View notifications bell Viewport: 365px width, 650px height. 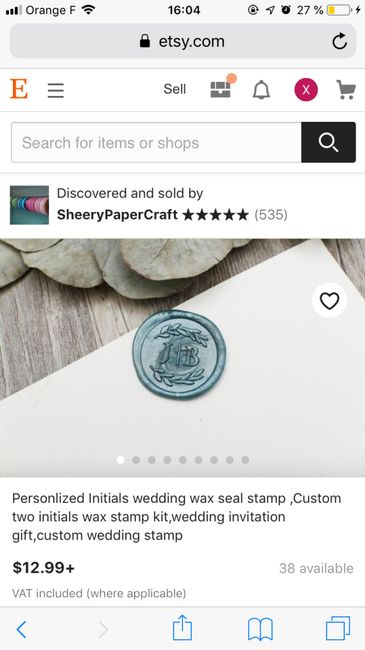(261, 90)
